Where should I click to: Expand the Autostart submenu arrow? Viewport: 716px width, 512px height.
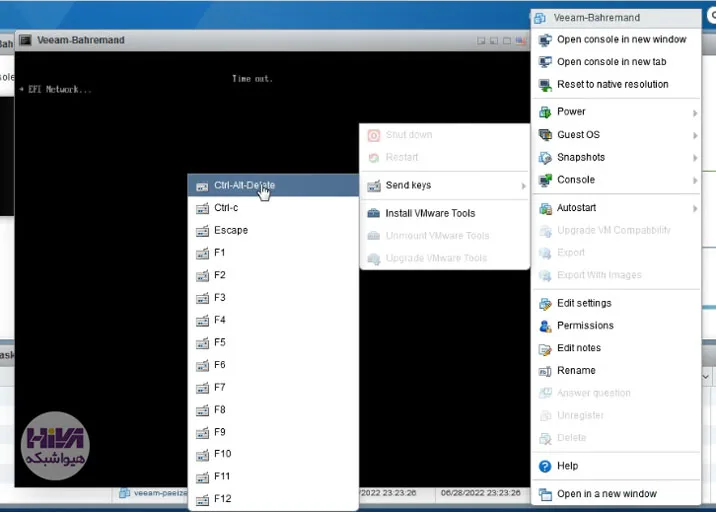tap(695, 209)
